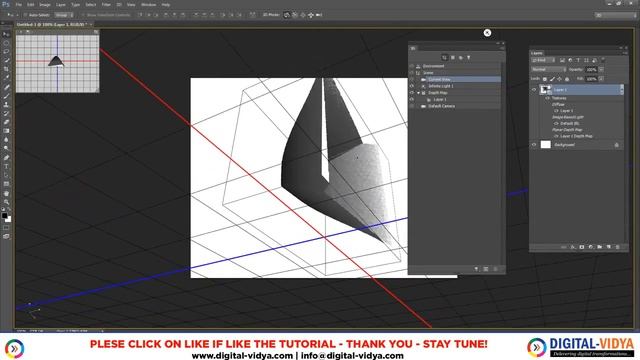
Task: Select the Horizontal Type tool
Action: point(6,166)
